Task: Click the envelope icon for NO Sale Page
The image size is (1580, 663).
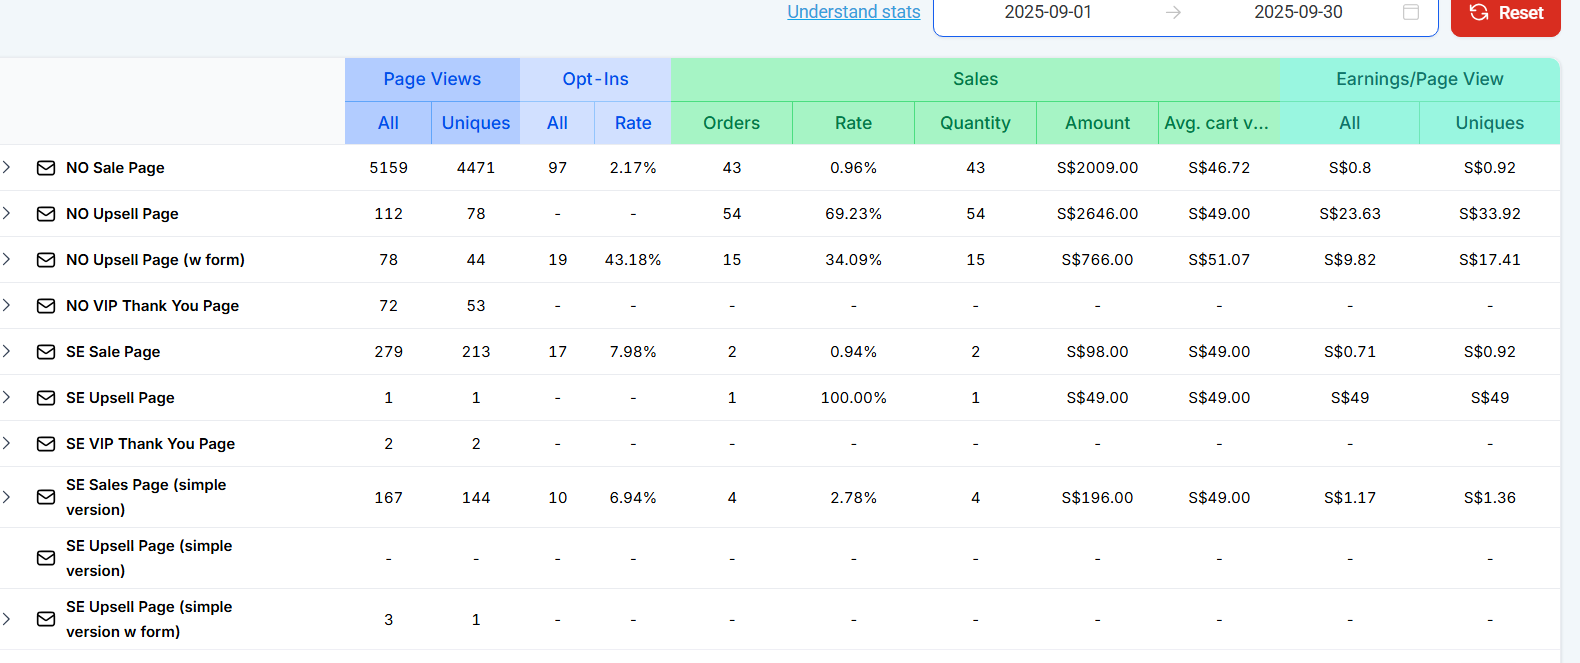Action: click(x=46, y=168)
